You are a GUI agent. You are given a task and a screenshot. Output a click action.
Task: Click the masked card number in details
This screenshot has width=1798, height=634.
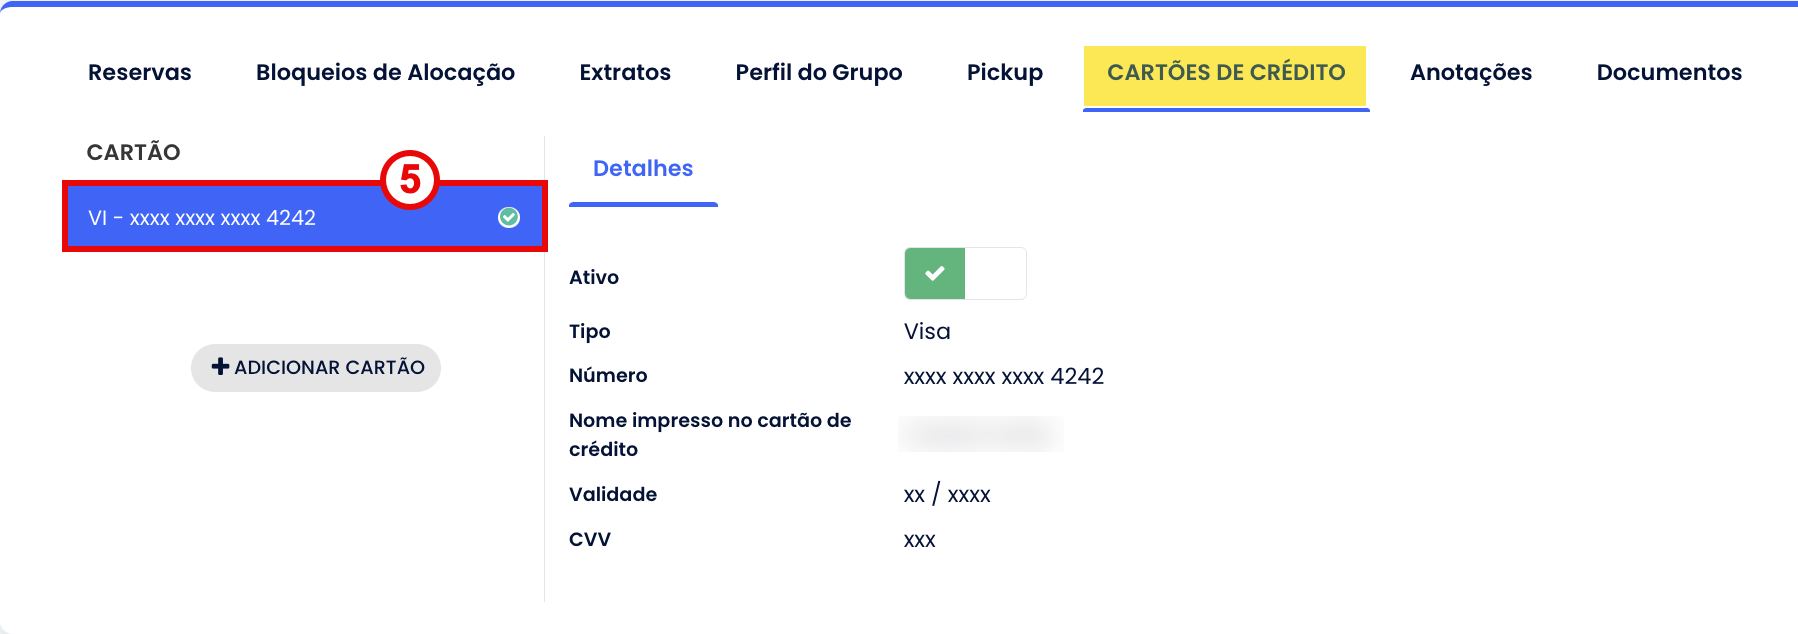pyautogui.click(x=1003, y=377)
